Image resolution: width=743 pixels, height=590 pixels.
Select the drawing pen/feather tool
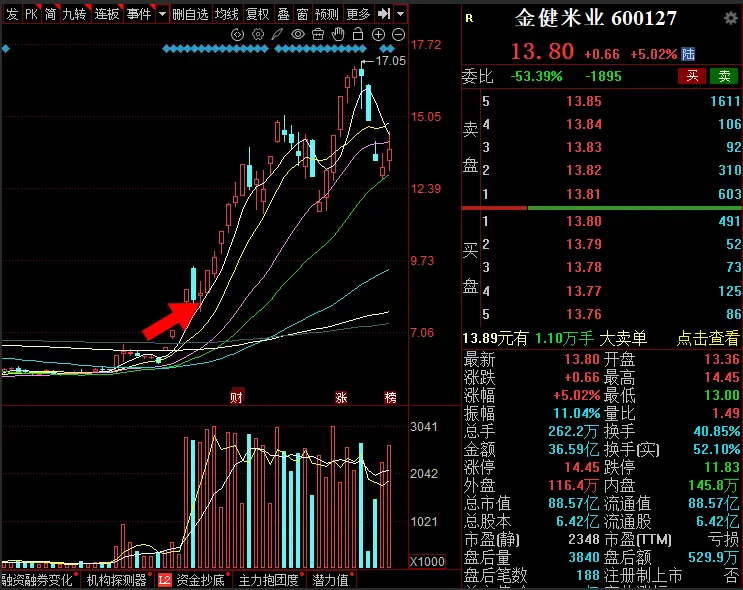pyautogui.click(x=277, y=35)
